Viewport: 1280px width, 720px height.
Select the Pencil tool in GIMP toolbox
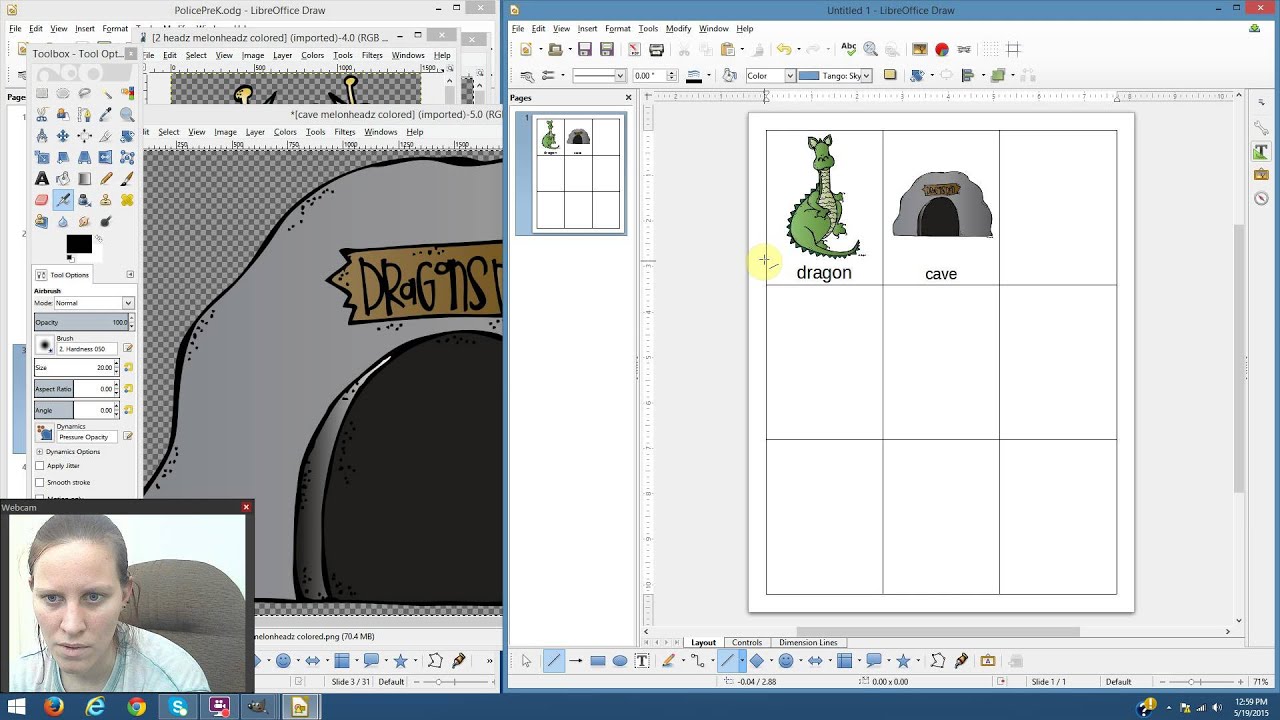point(106,178)
